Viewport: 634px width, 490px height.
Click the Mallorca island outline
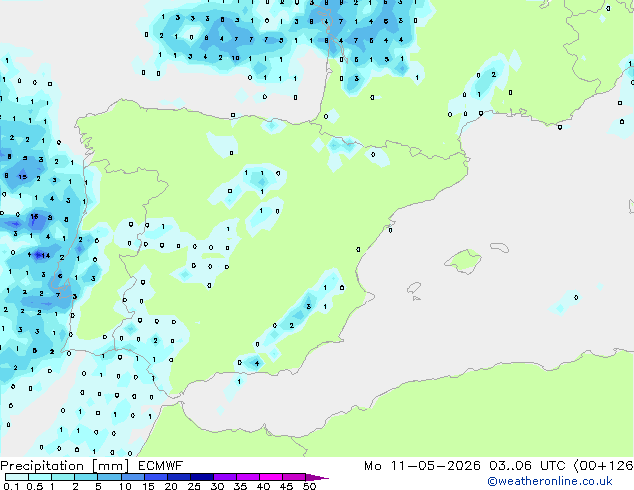[x=464, y=262]
